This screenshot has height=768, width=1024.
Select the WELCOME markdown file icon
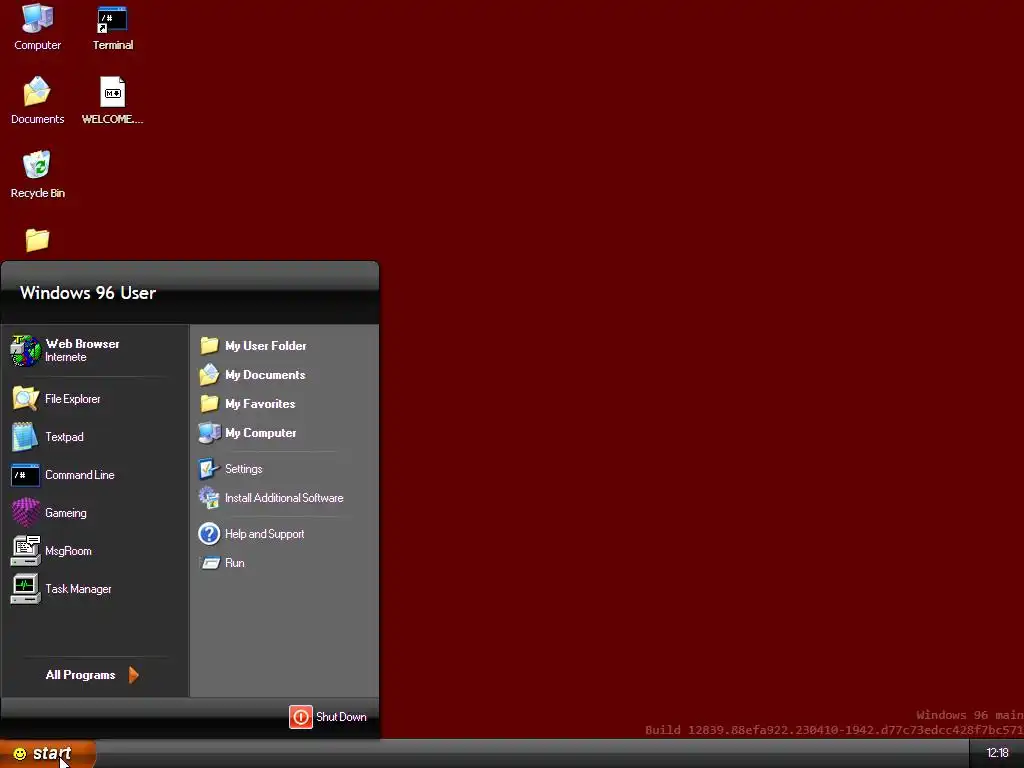coord(112,100)
